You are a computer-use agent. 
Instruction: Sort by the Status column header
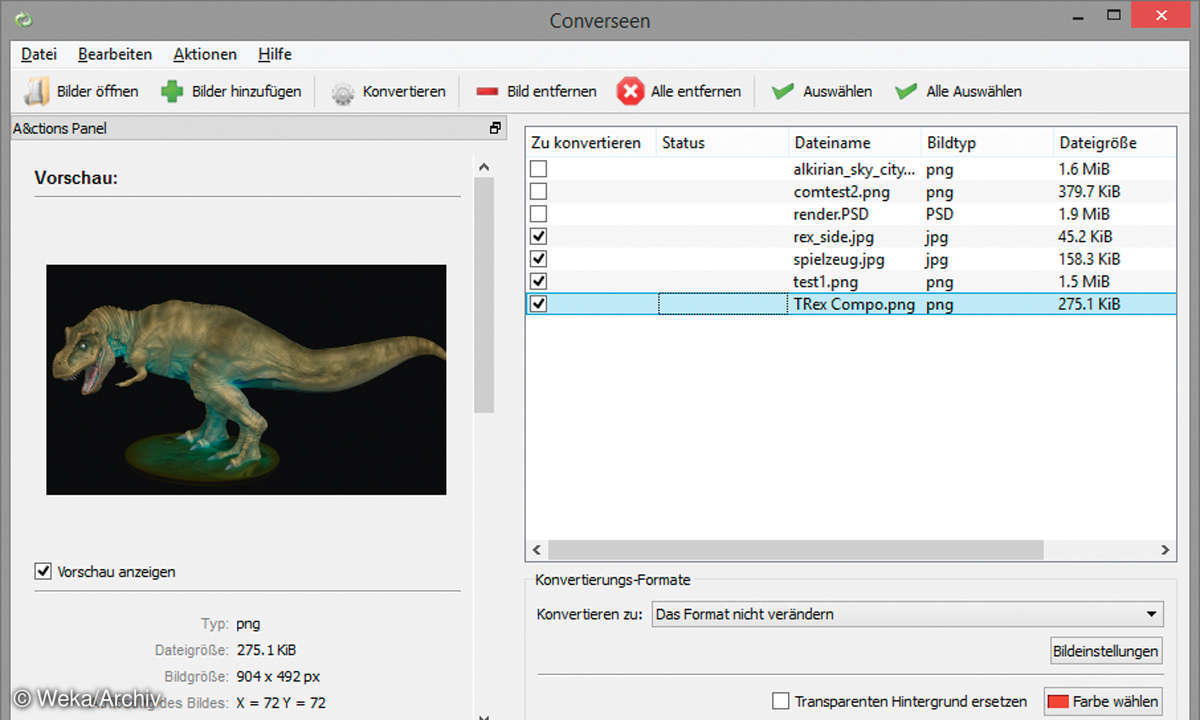722,143
